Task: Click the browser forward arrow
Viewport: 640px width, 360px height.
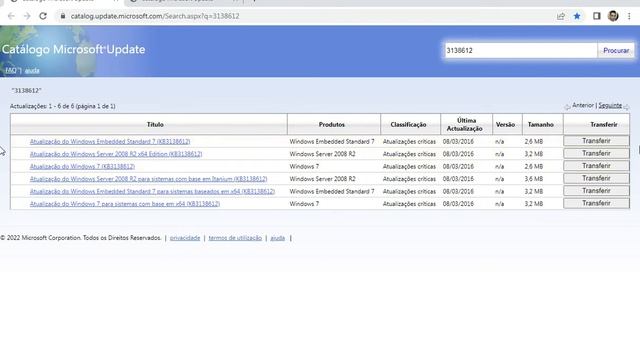Action: (x=27, y=16)
